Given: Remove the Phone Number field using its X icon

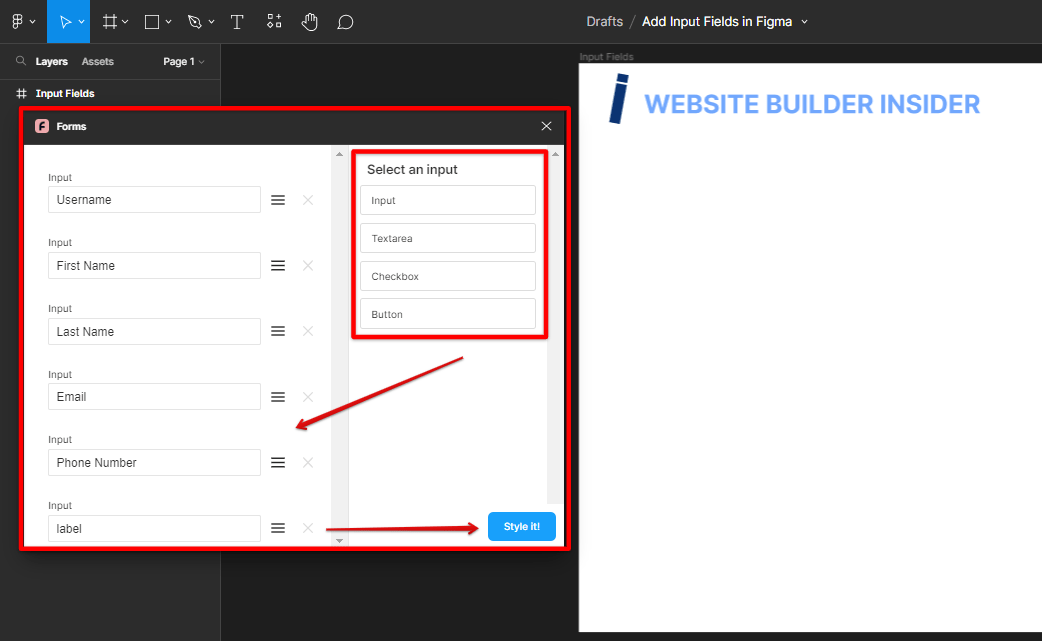Looking at the screenshot, I should click(x=308, y=462).
